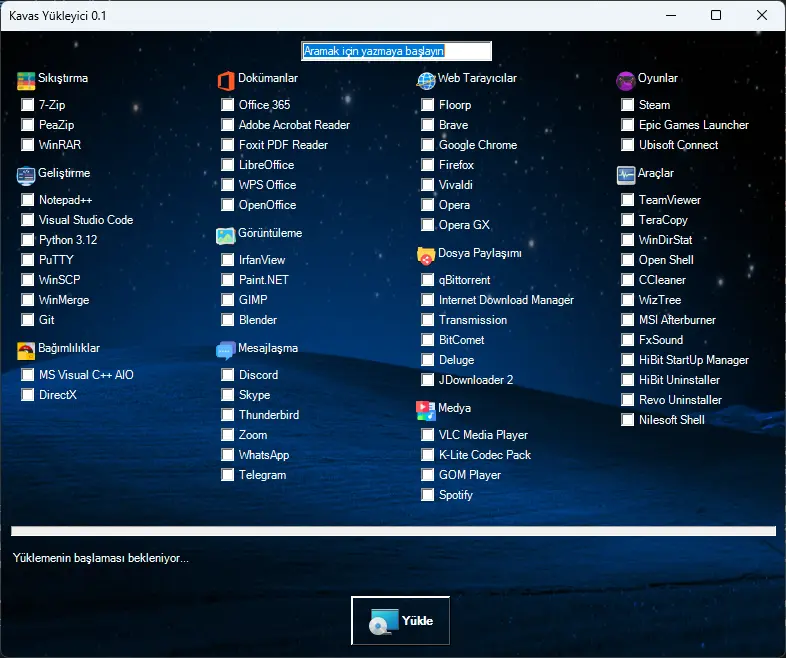Image resolution: width=786 pixels, height=658 pixels.
Task: Check the Revo Uninstaller checkbox
Action: pyautogui.click(x=628, y=400)
